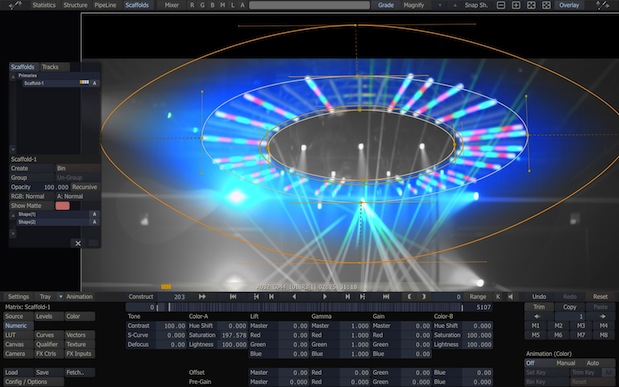The height and width of the screenshot is (387, 619).
Task: Click the Show Matte color swatch
Action: point(62,206)
